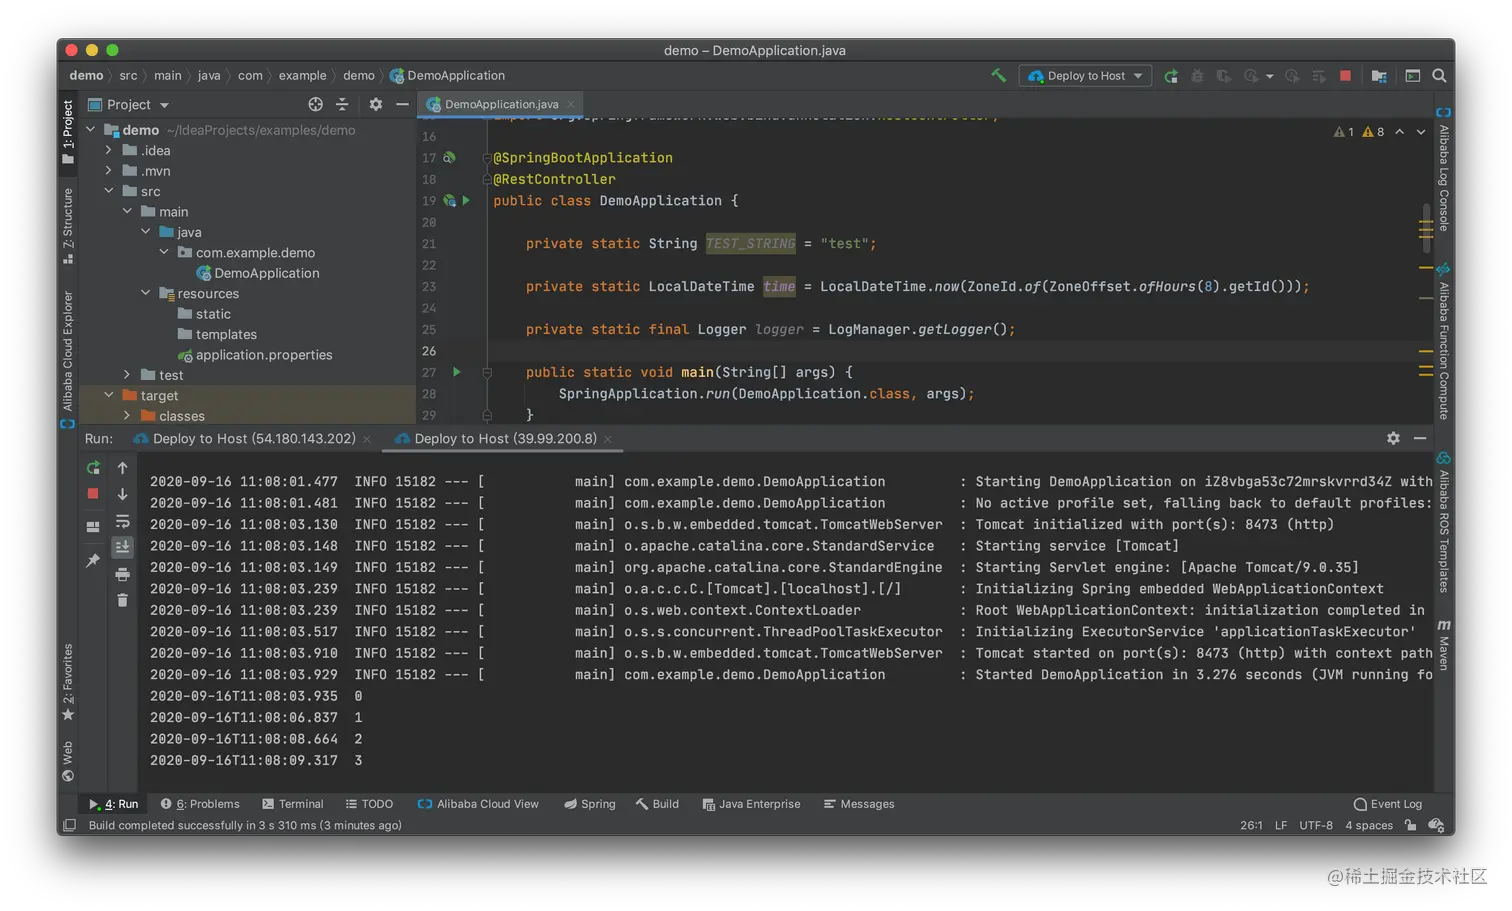The image size is (1512, 911).
Task: Select the templates folder
Action: point(217,334)
